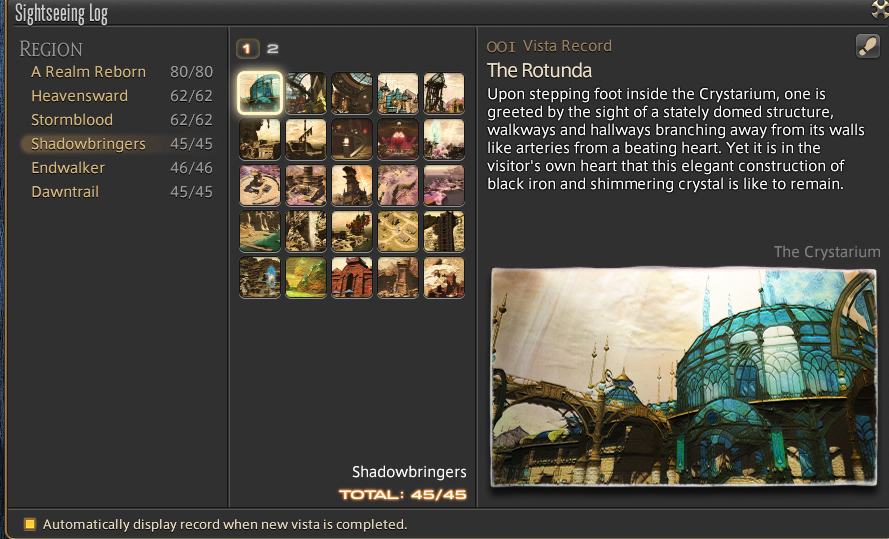Click the Rotunda description paragraph
The image size is (889, 539).
676,139
